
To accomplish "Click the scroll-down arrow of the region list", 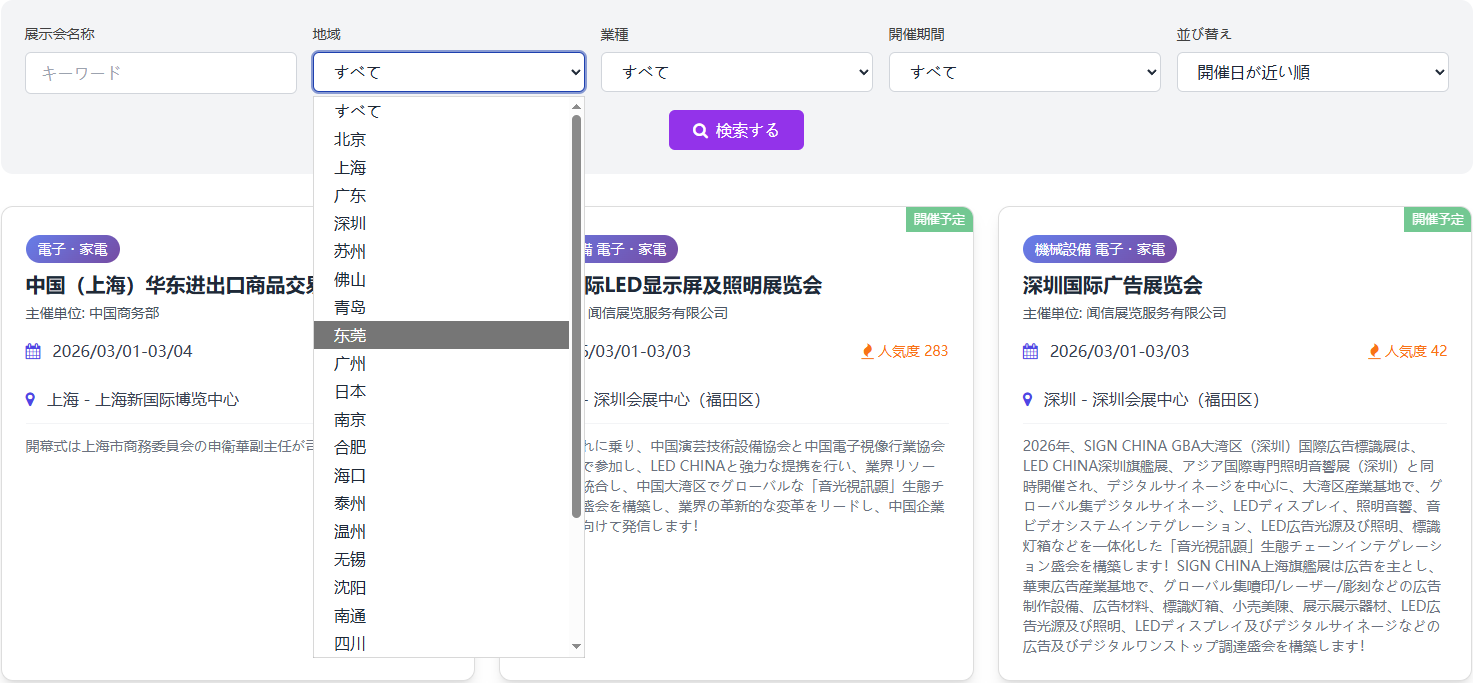I will coord(576,647).
